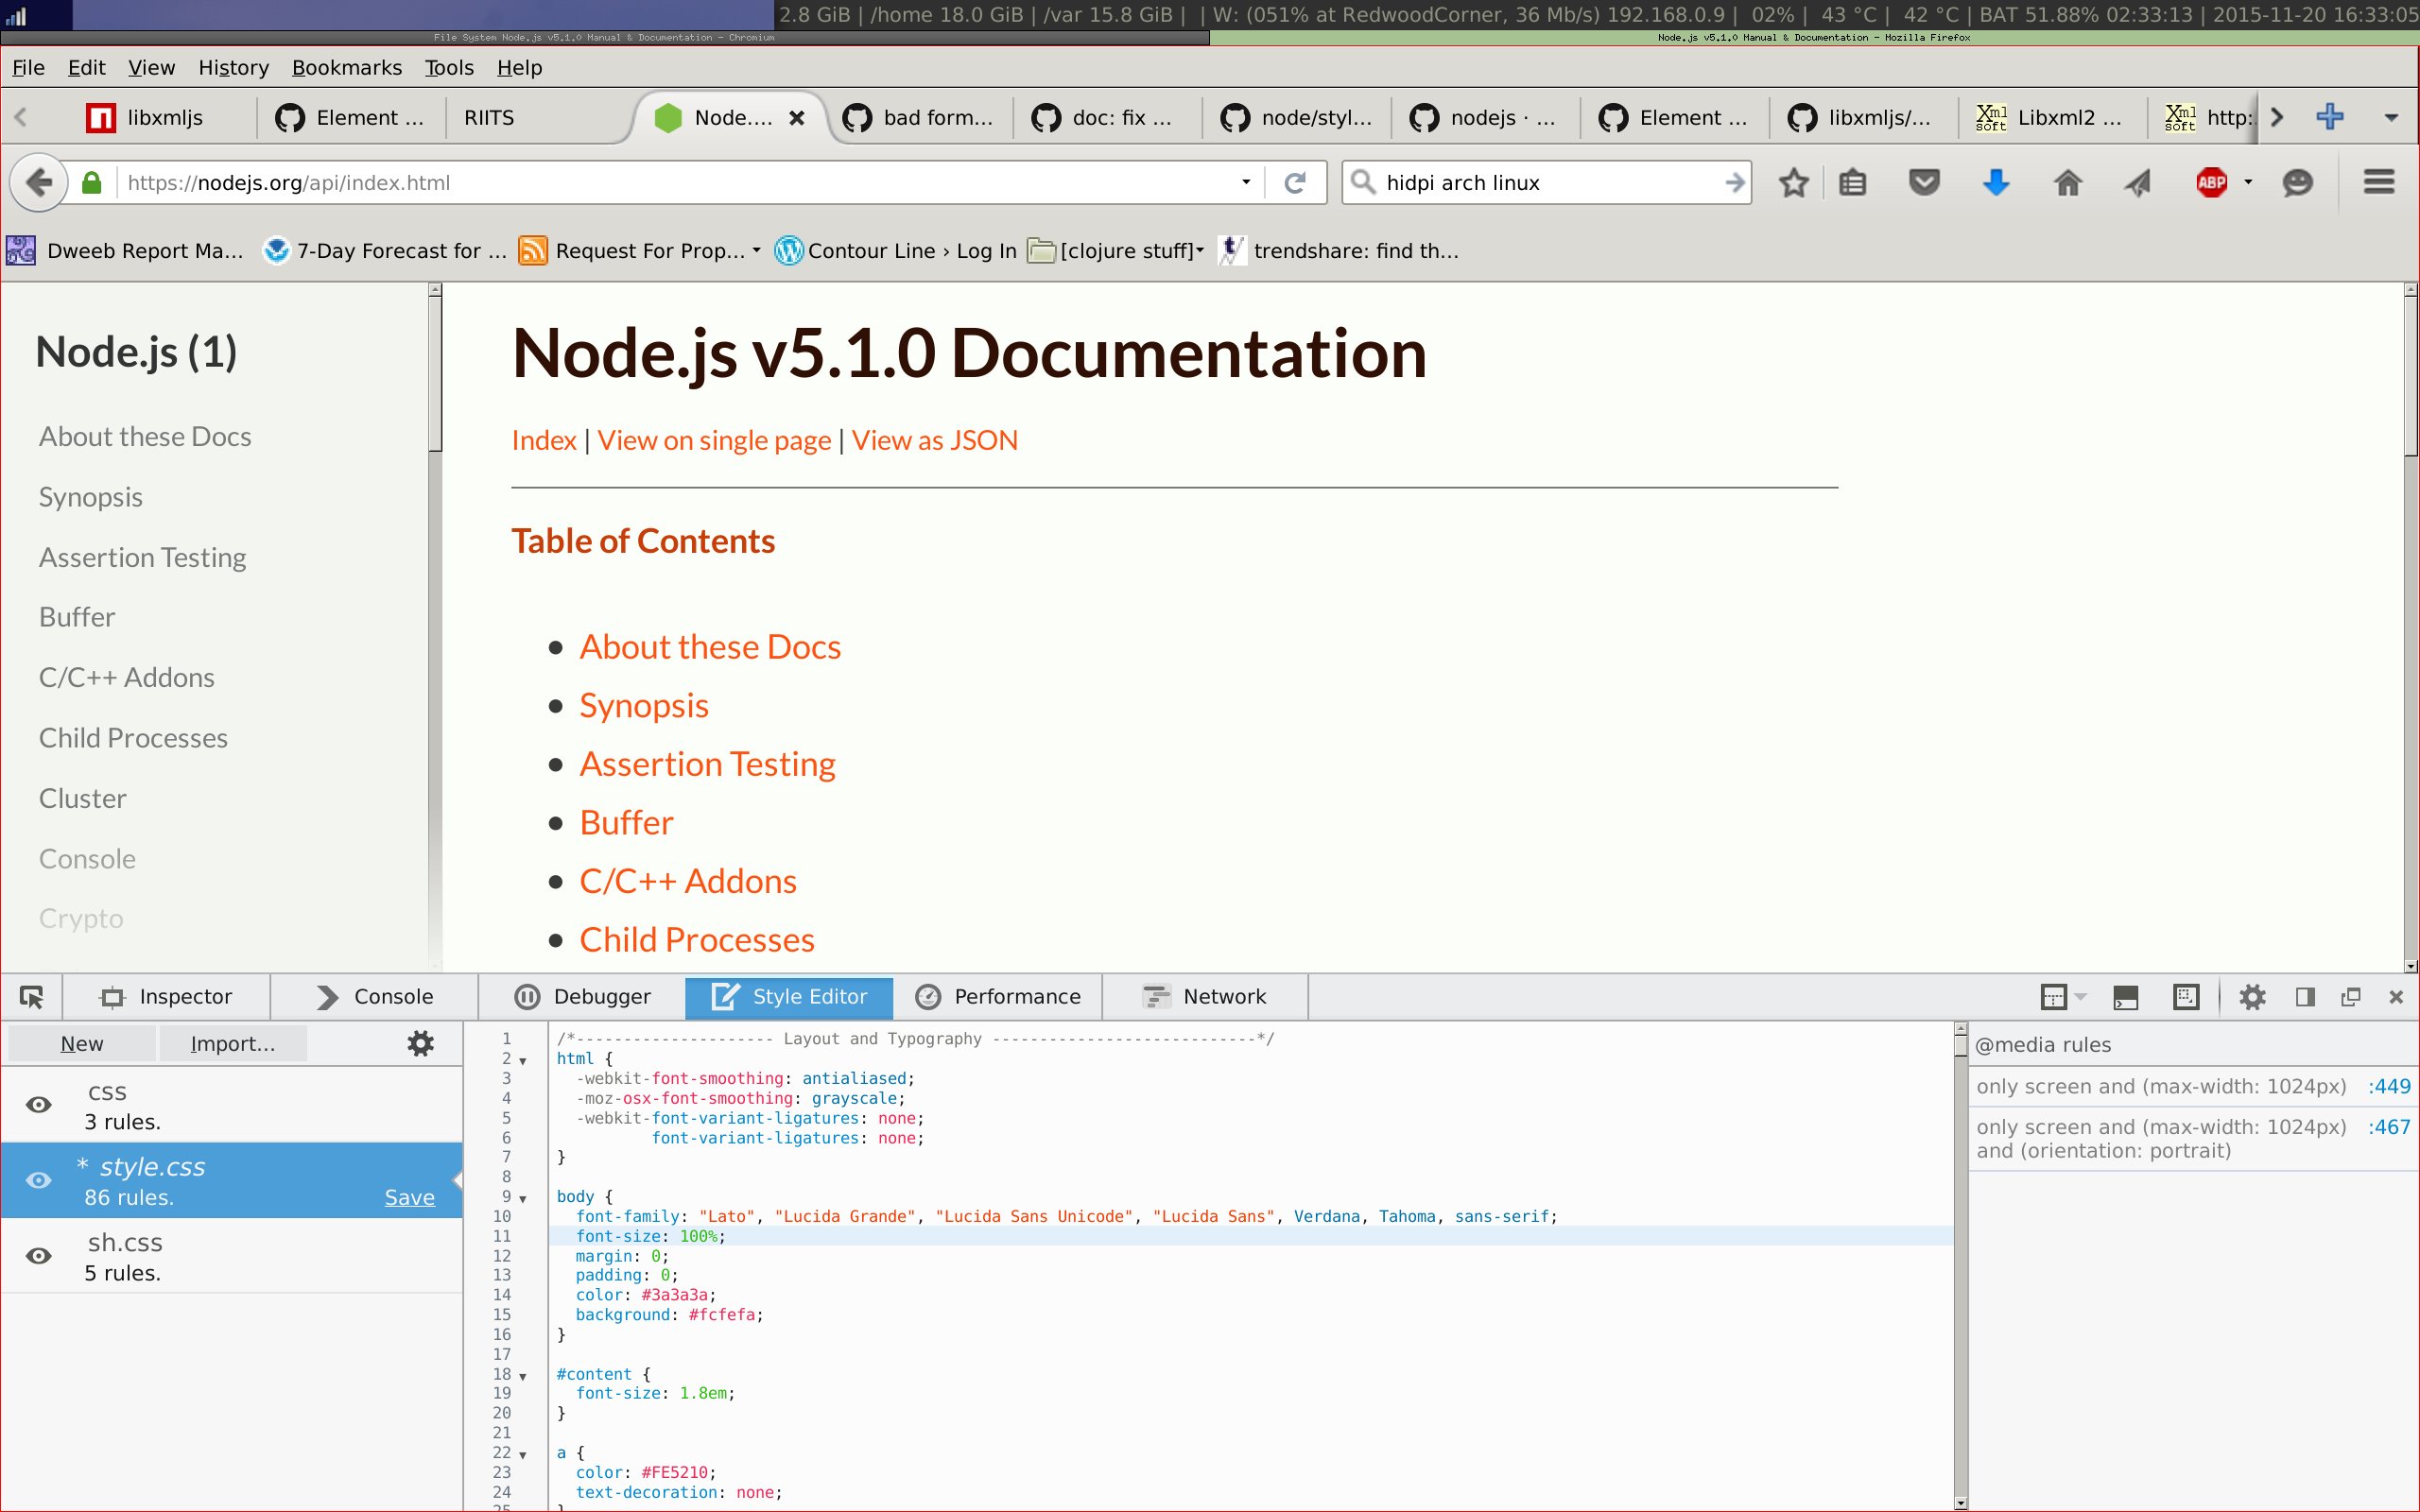
Task: Click the reload page icon
Action: tap(1295, 183)
